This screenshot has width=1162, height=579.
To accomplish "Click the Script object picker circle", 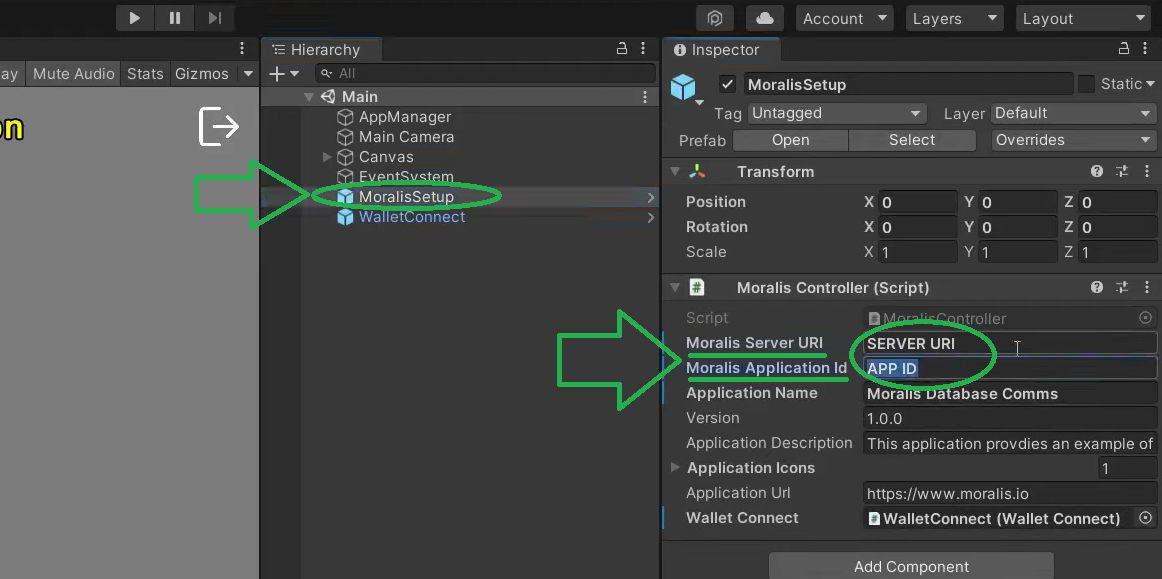I will (x=1145, y=318).
